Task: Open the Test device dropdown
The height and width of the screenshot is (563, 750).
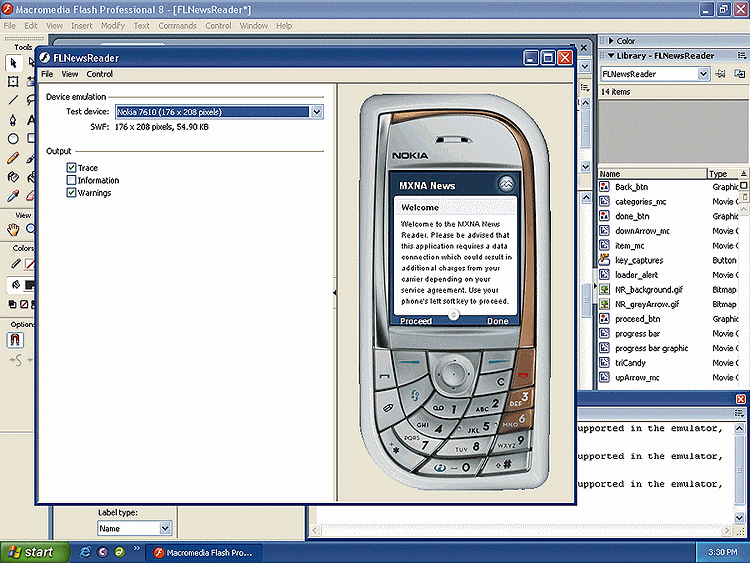Action: point(317,112)
